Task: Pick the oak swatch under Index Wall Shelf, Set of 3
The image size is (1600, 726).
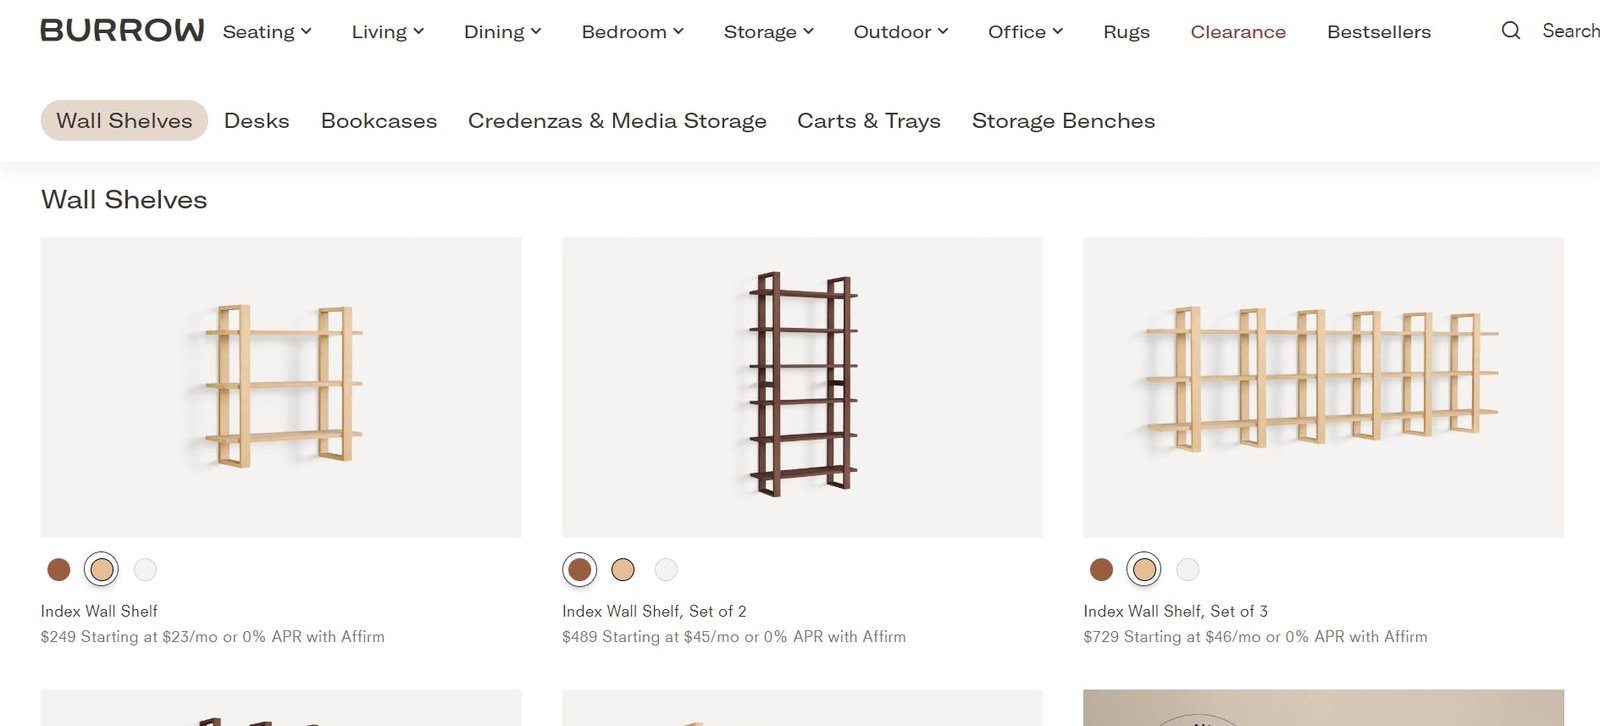Action: (1143, 569)
